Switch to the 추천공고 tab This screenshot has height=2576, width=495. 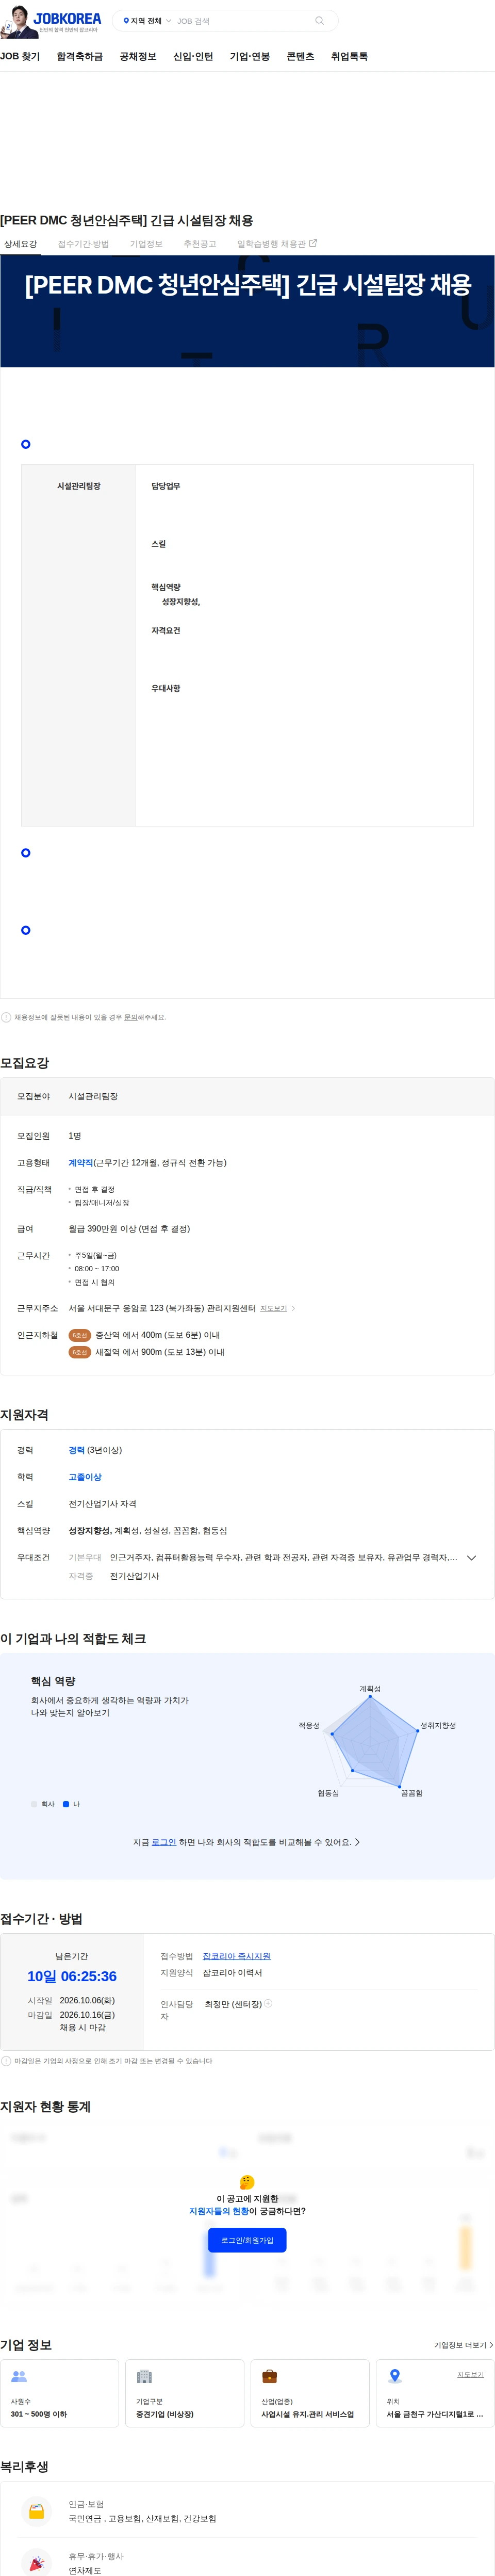pos(199,244)
